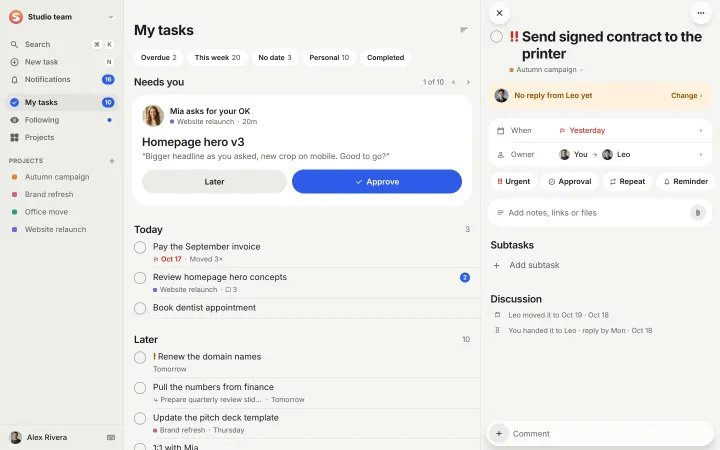Select the This week filter tab
Viewport: 720px width, 450px height.
pyautogui.click(x=217, y=57)
